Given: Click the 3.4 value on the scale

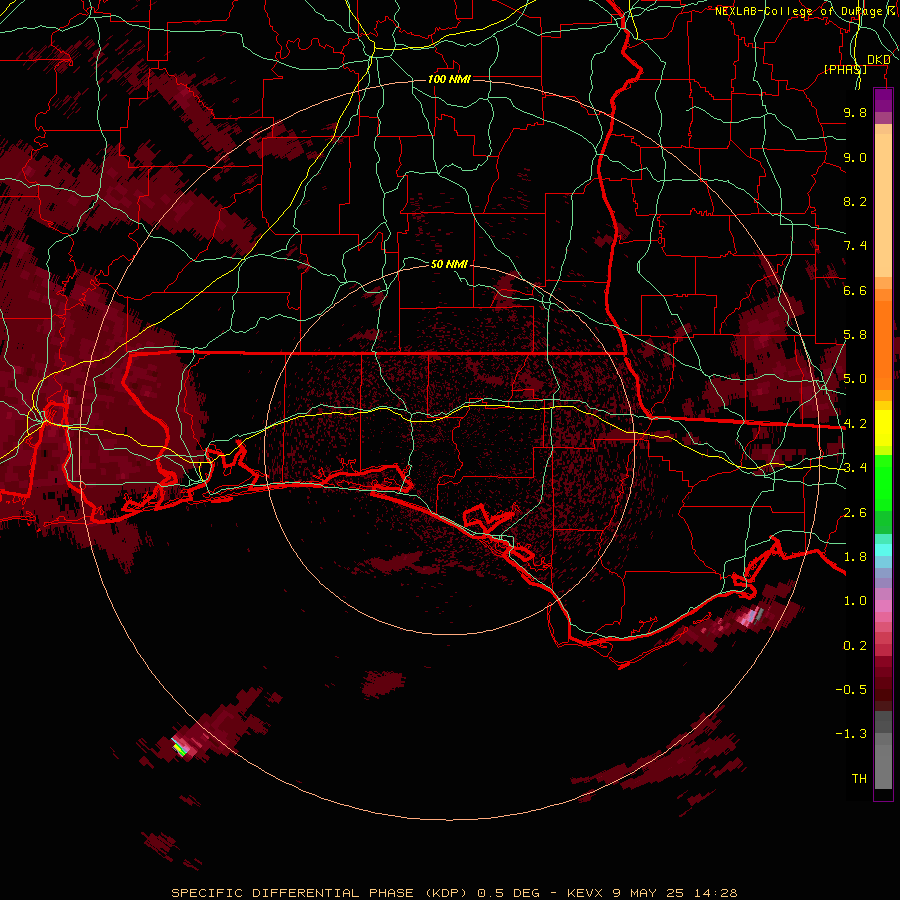Looking at the screenshot, I should pyautogui.click(x=855, y=468).
